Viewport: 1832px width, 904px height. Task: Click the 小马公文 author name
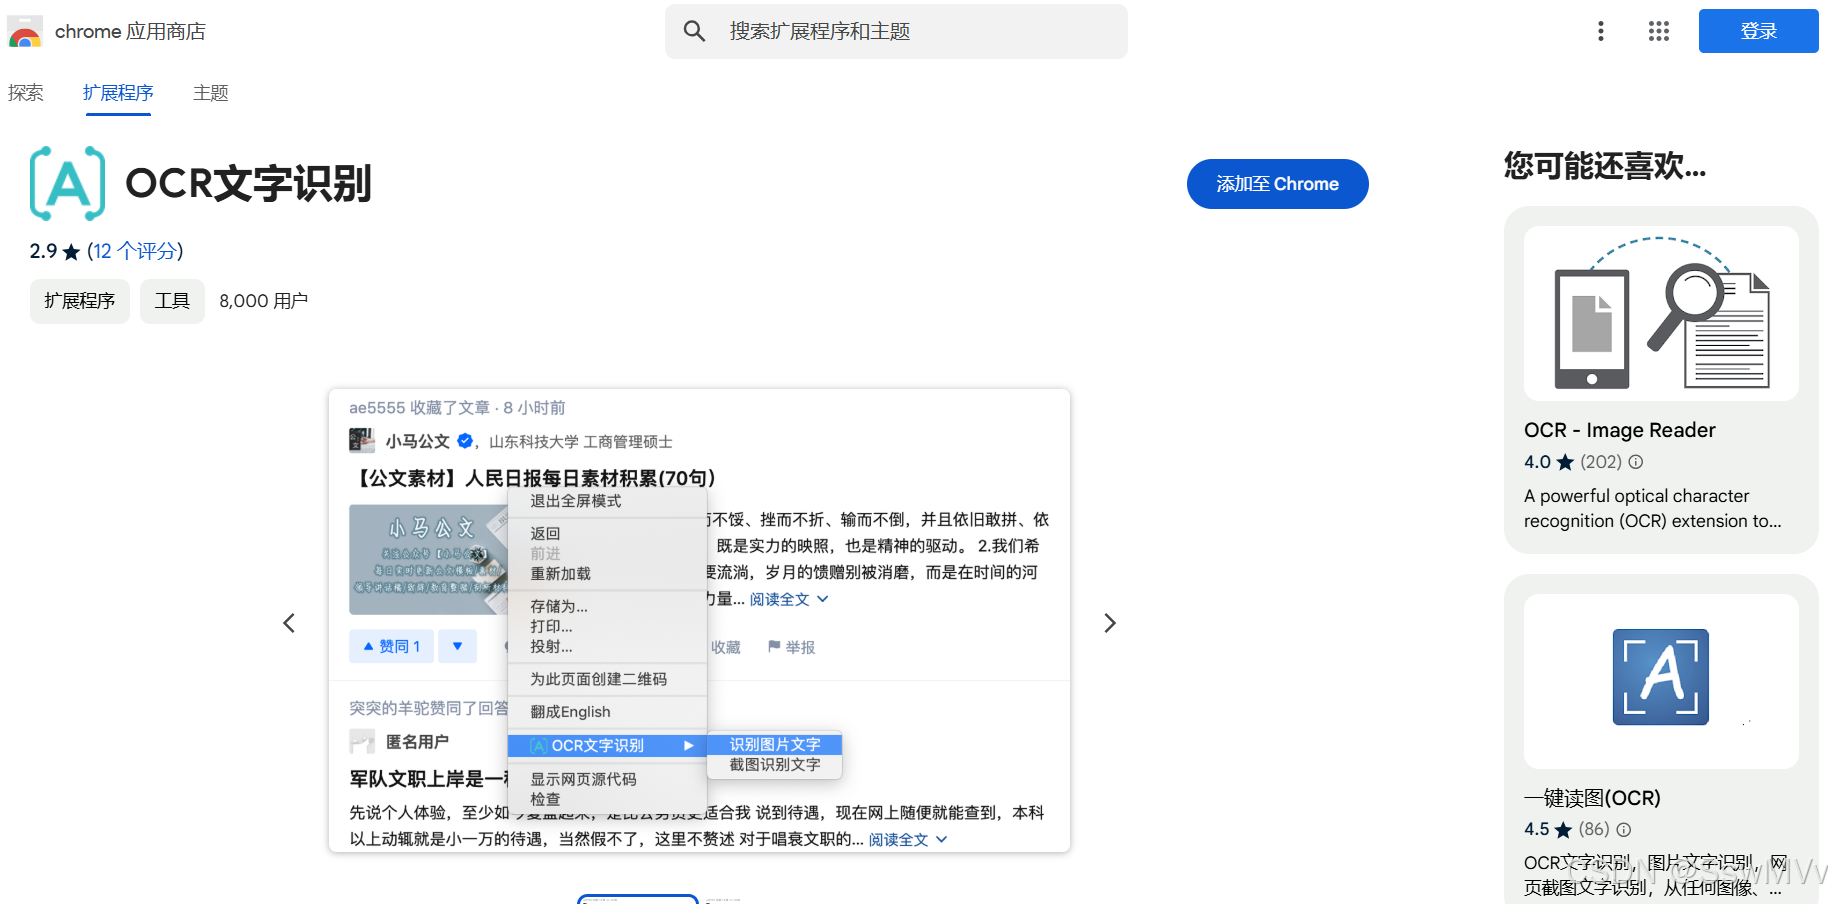click(x=418, y=441)
